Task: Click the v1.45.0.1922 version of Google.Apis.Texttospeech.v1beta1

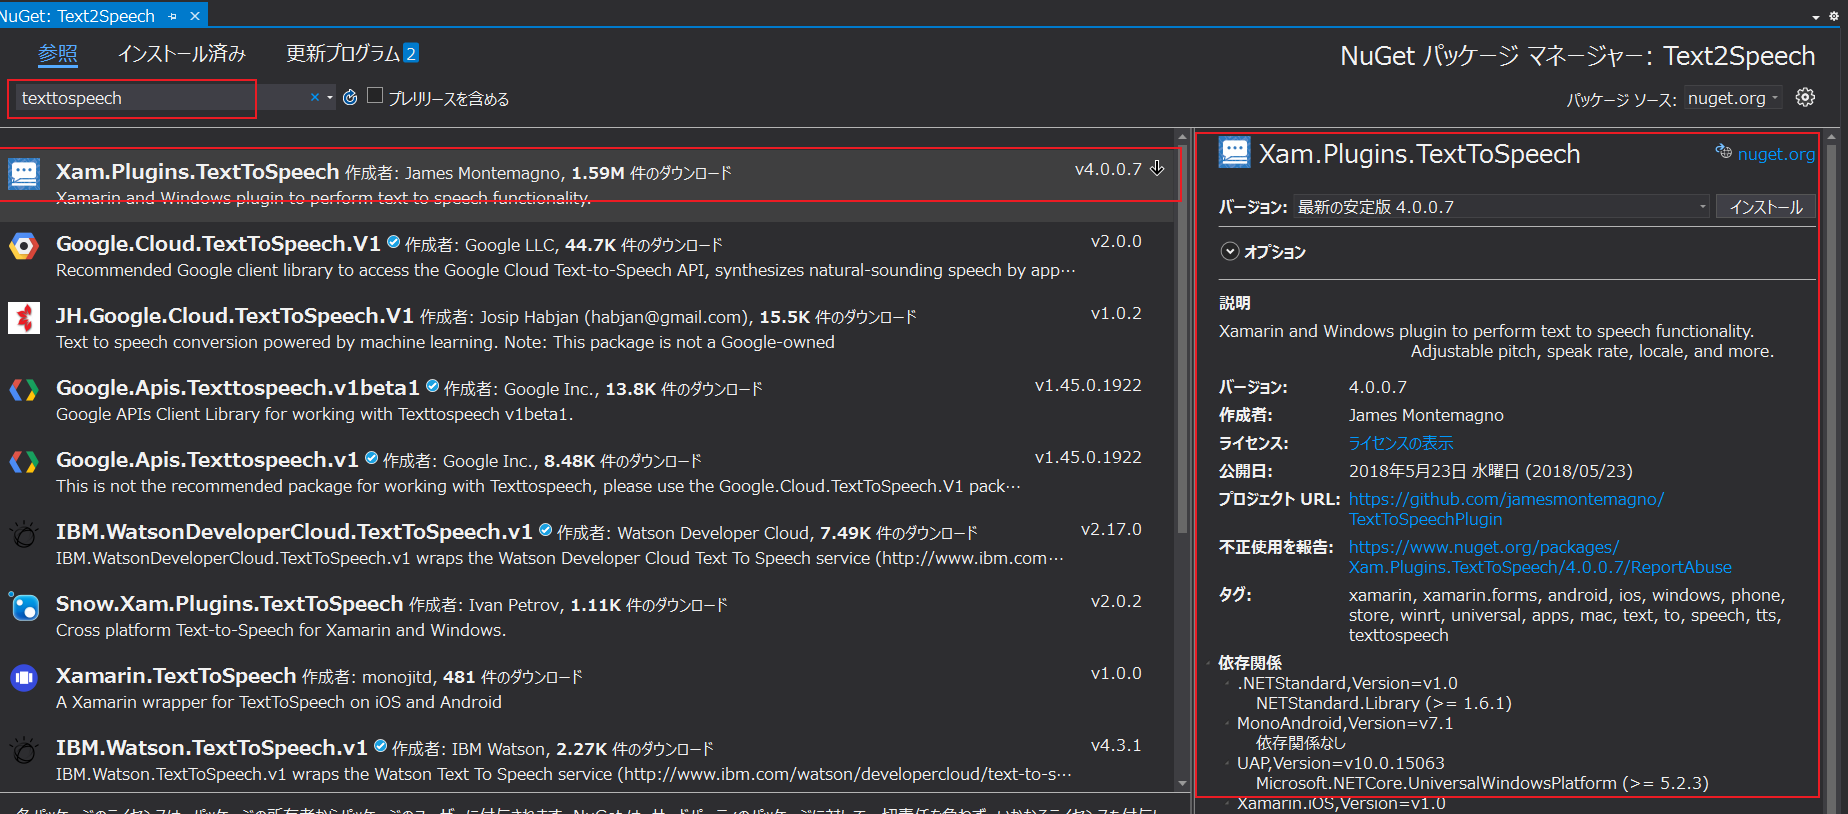Action: pos(1088,385)
